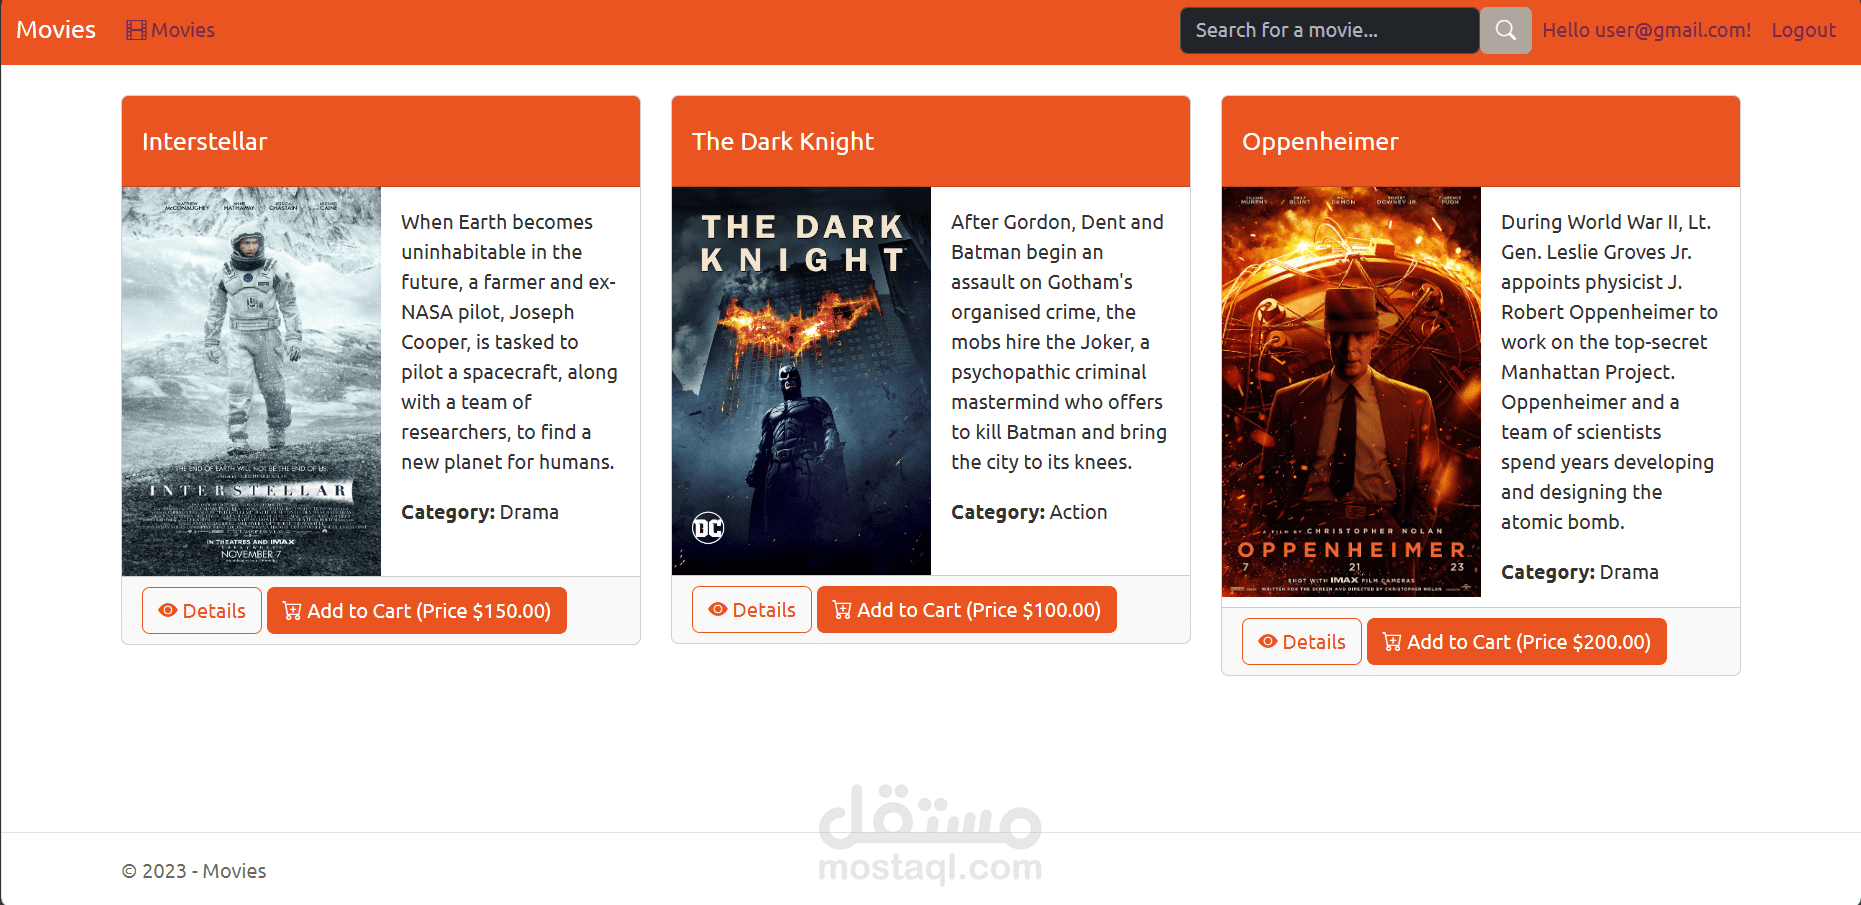View Details for Interstellar
Image resolution: width=1861 pixels, height=905 pixels.
(x=202, y=610)
